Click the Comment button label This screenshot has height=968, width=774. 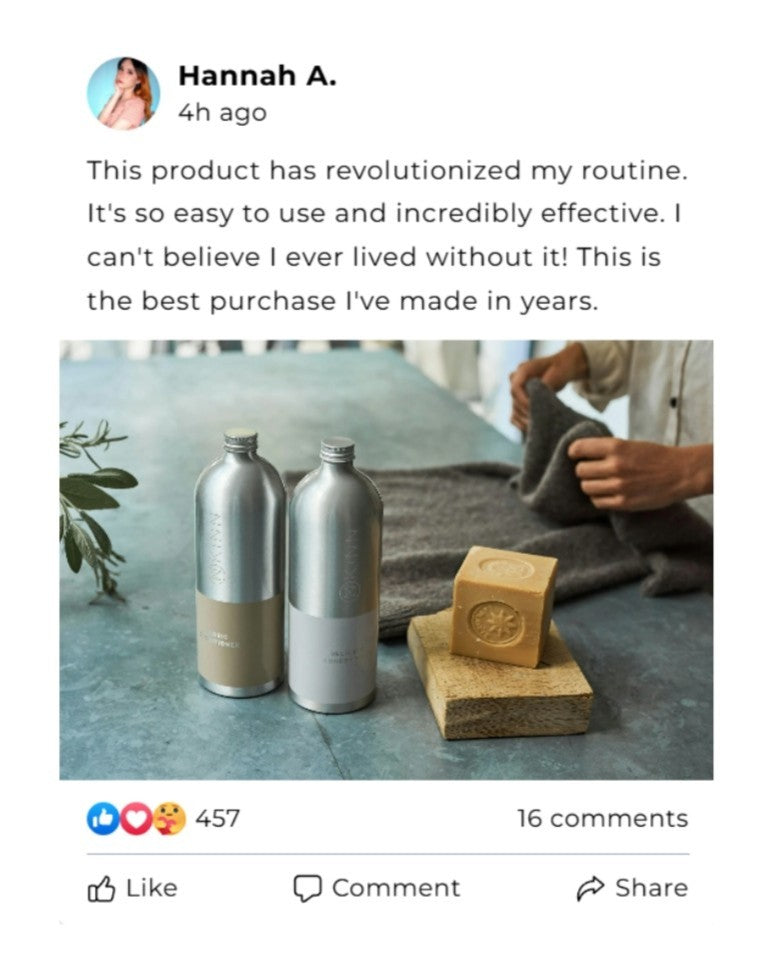click(x=396, y=888)
